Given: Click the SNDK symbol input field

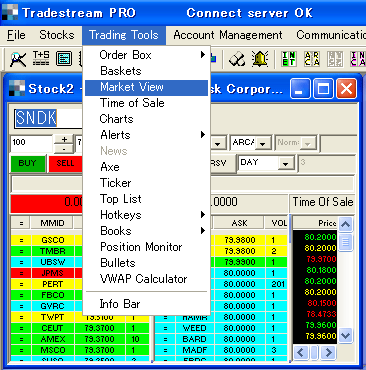Looking at the screenshot, I should tap(48, 118).
